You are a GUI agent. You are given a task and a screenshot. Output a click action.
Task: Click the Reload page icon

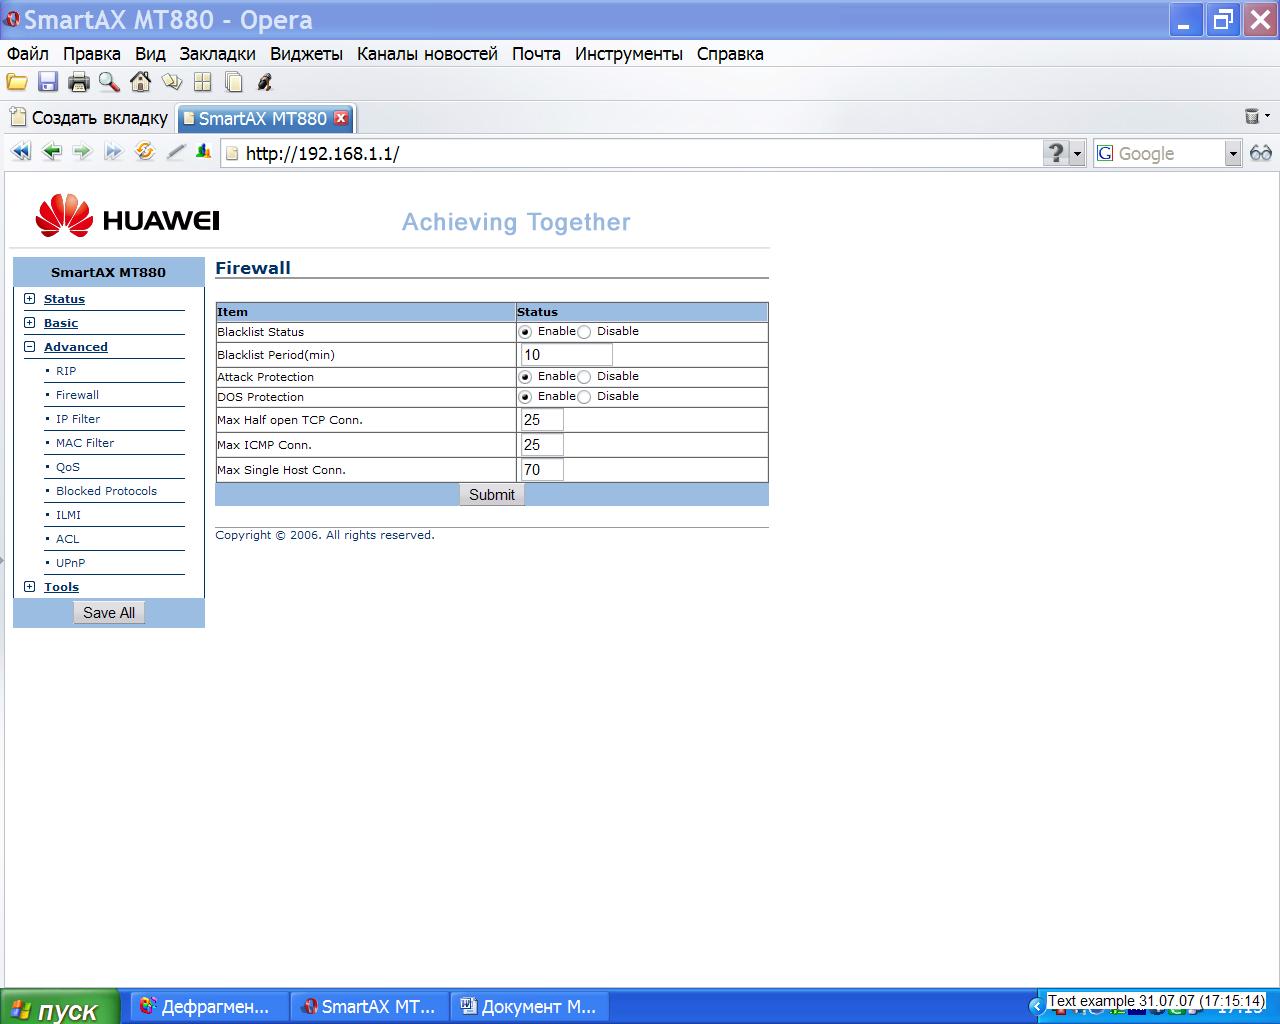click(x=145, y=152)
